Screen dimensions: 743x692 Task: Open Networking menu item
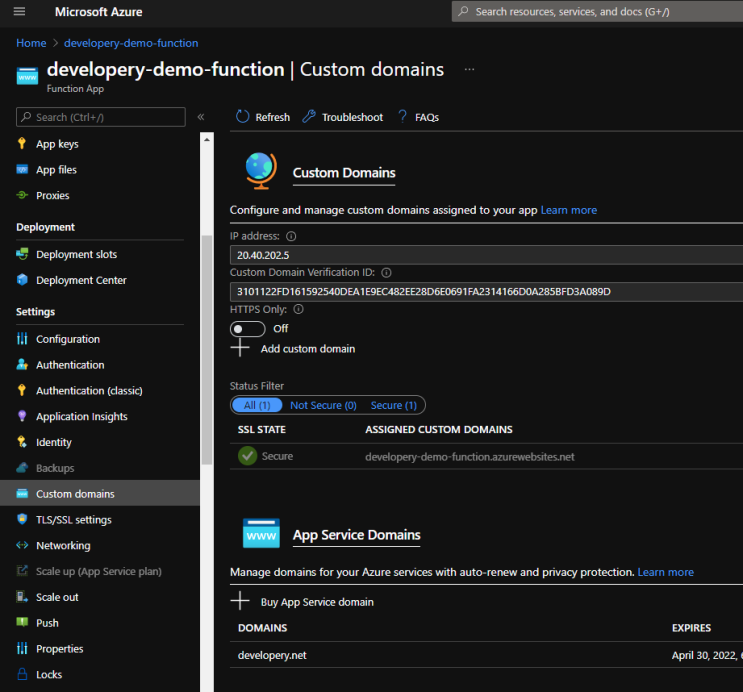pyautogui.click(x=63, y=545)
